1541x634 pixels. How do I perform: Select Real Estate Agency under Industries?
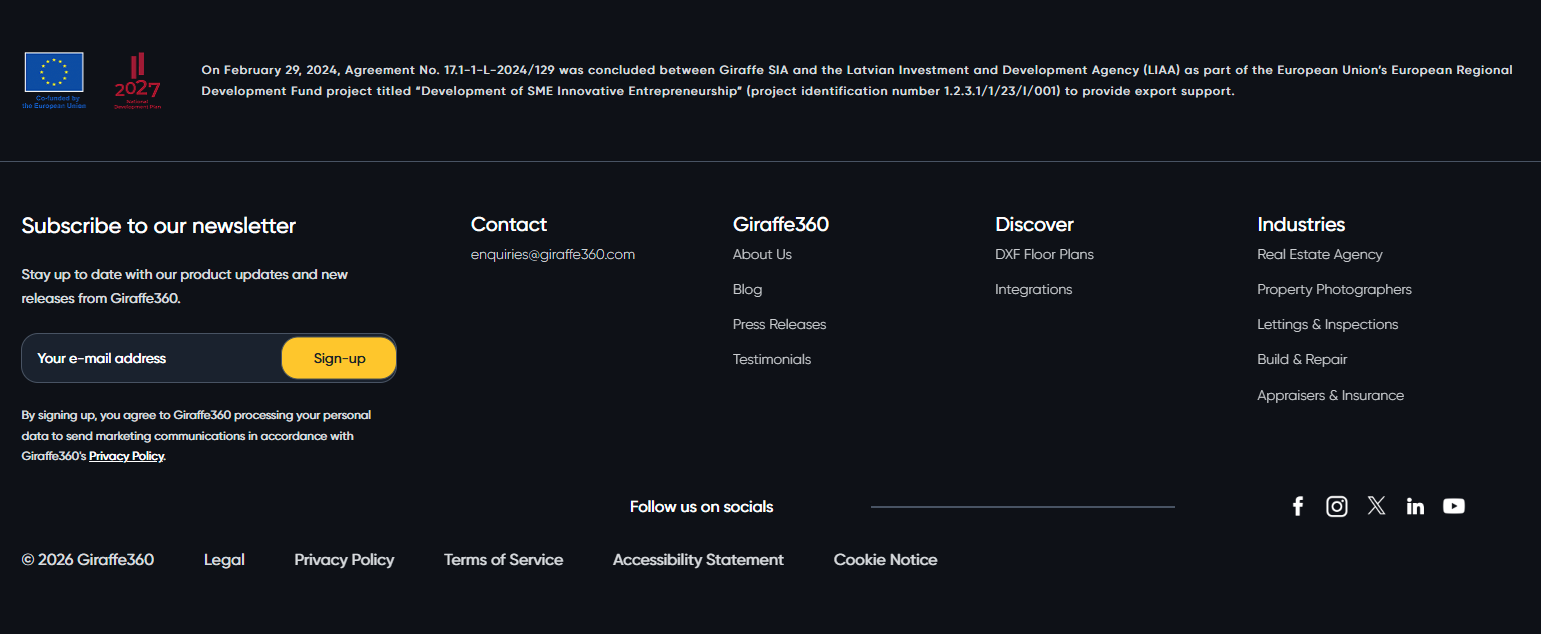click(x=1320, y=254)
